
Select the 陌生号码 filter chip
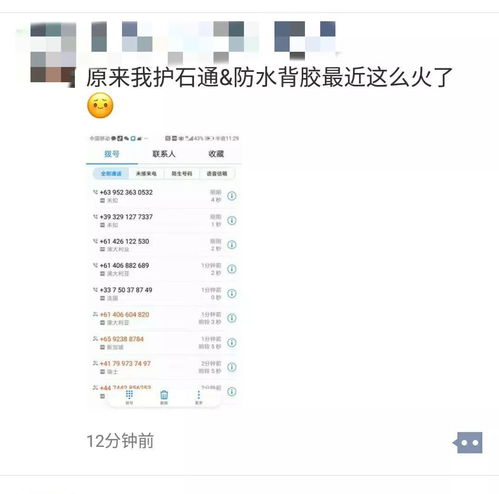182,174
